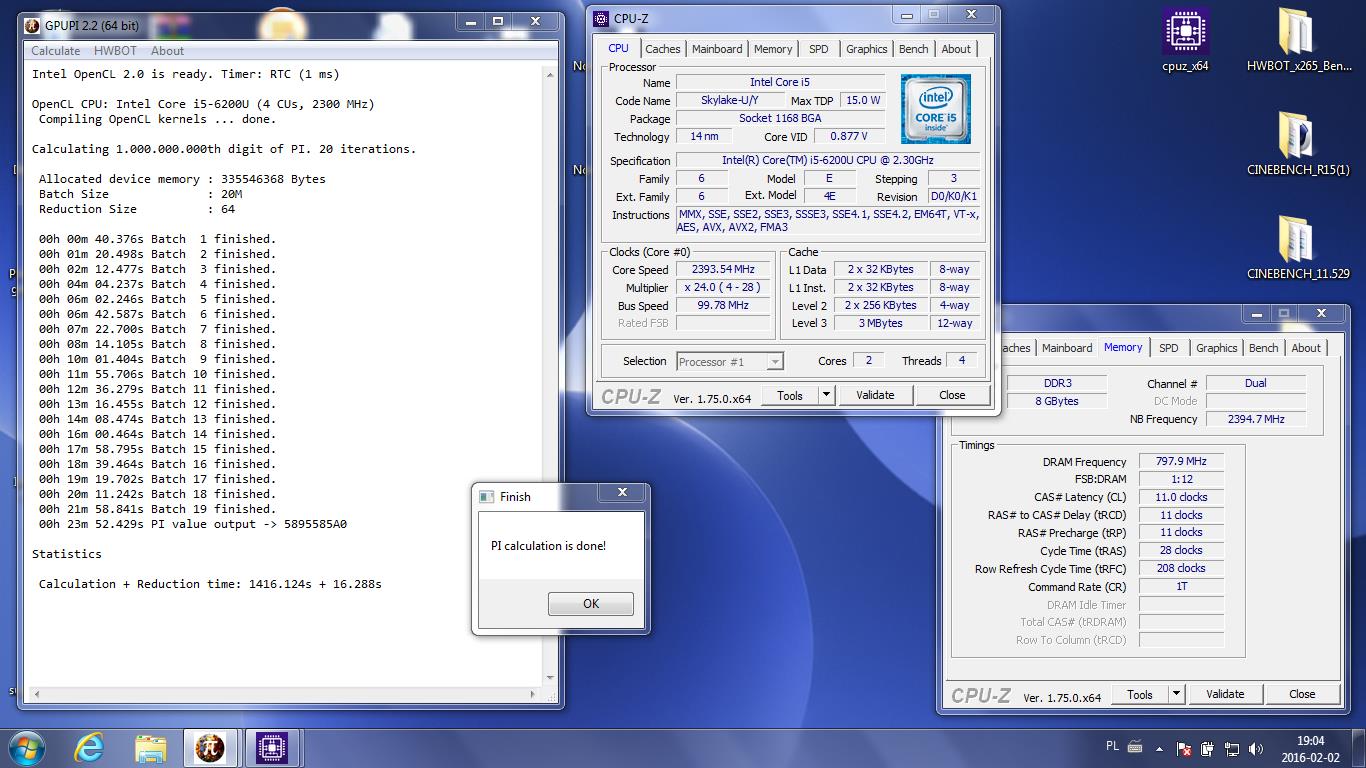The width and height of the screenshot is (1366, 768).
Task: Select the CINEBENCH_R15(1) desktop folder
Action: coord(1298,143)
